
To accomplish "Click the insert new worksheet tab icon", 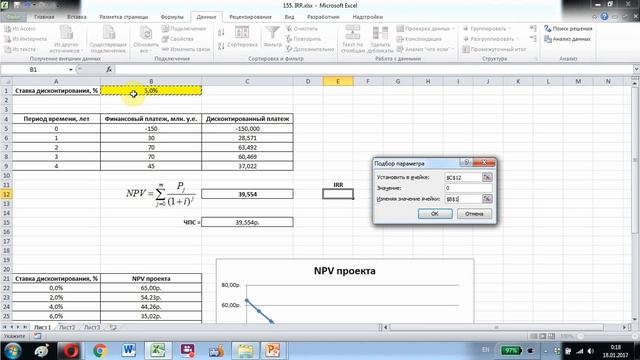I will 113,327.
